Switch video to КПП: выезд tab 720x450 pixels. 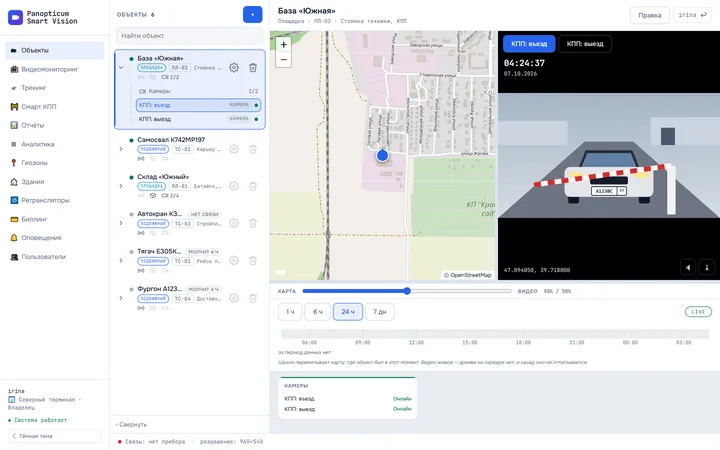click(x=585, y=44)
